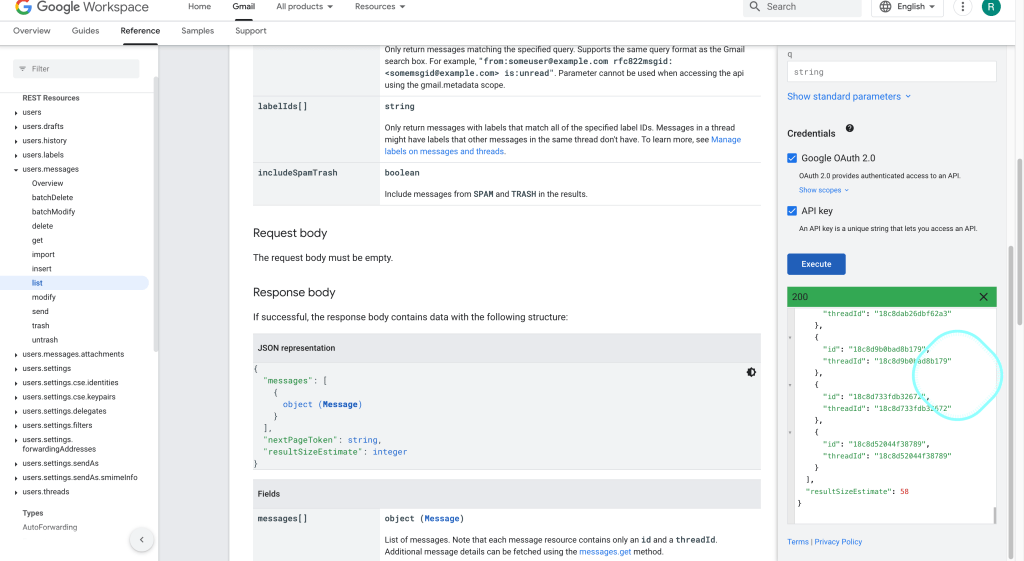Click the blue Execute button
The width and height of the screenshot is (1024, 561).
click(x=816, y=264)
